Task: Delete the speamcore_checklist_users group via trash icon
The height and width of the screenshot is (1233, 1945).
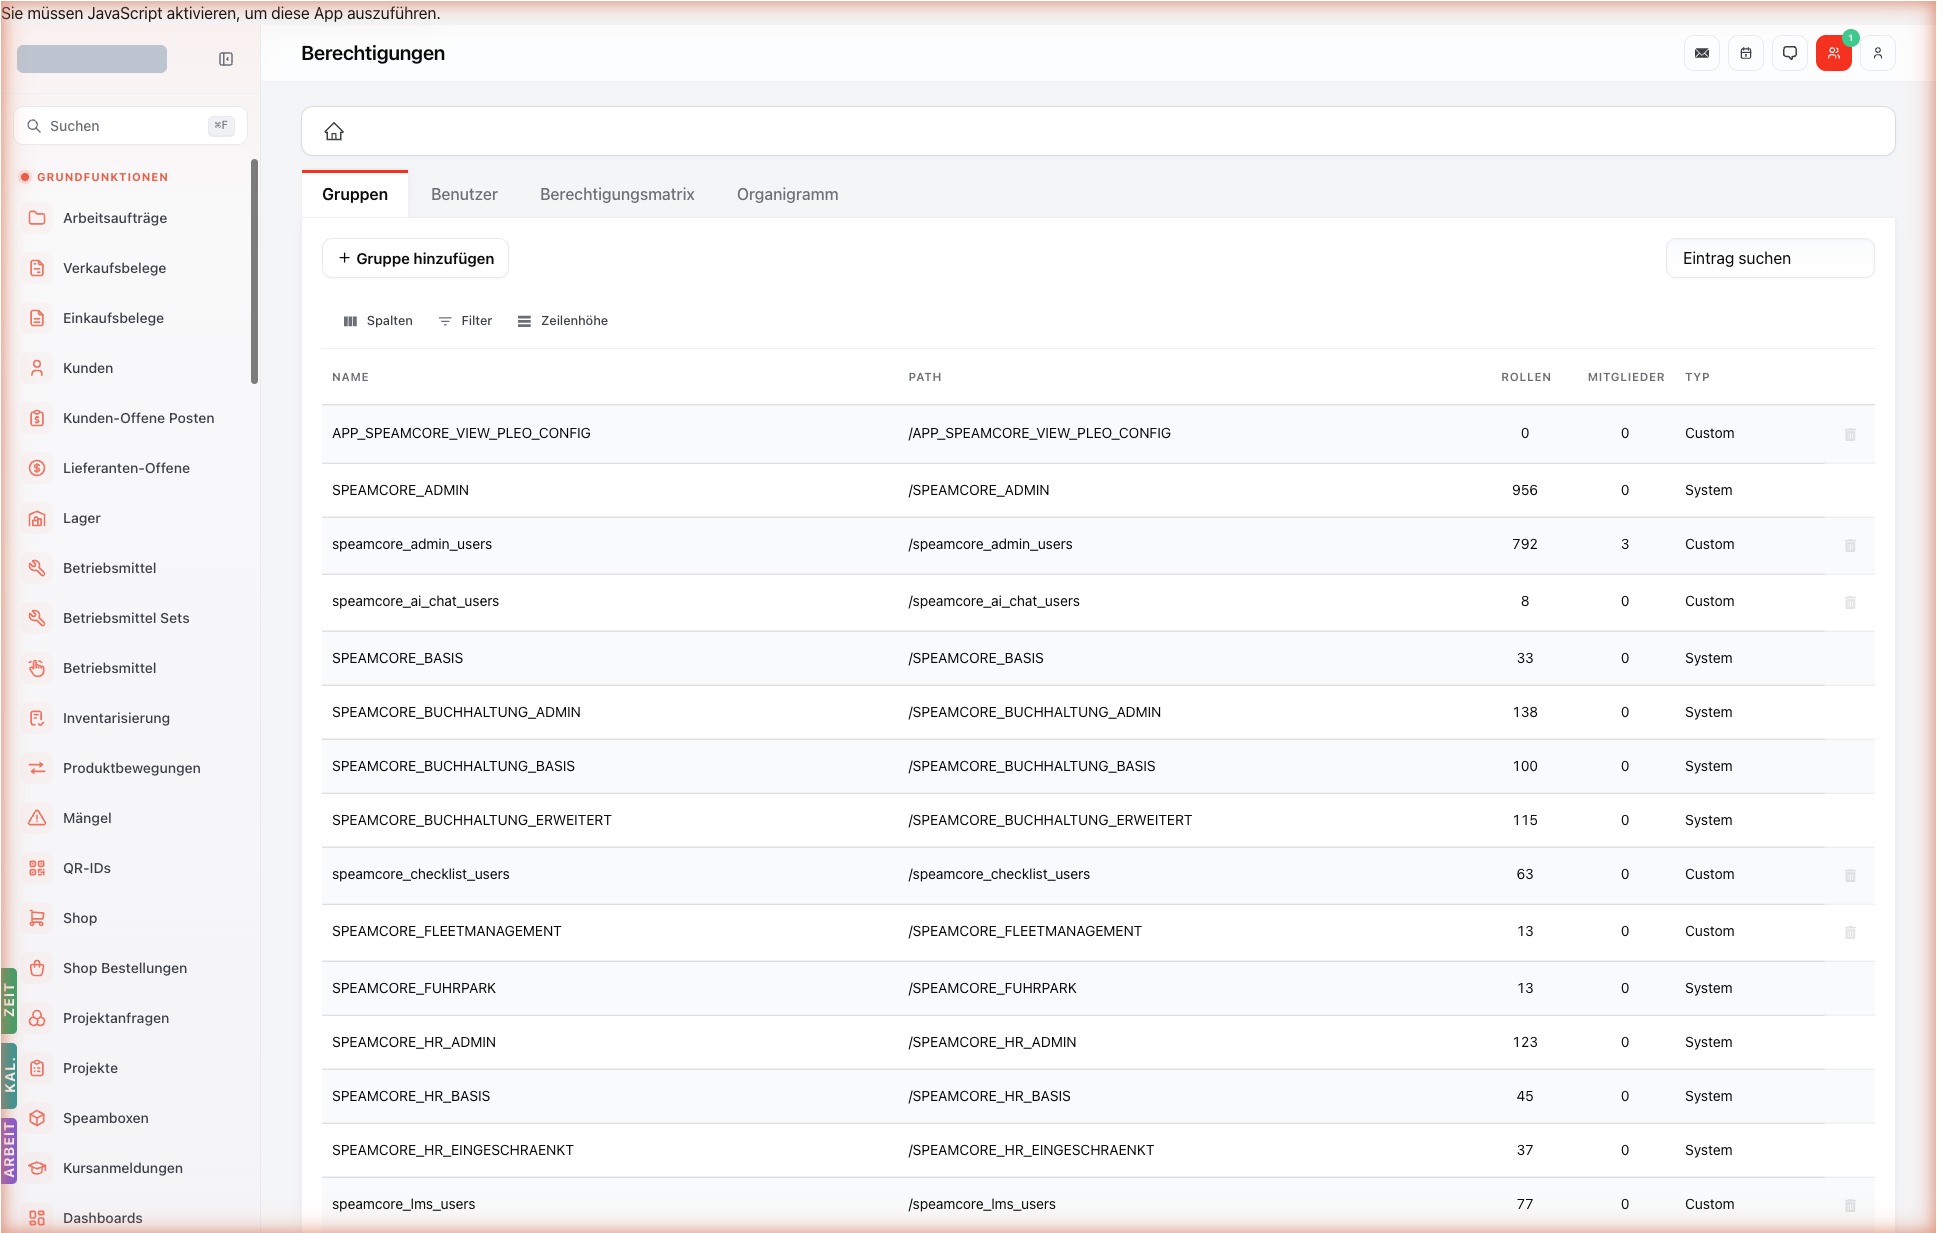Action: (1850, 875)
